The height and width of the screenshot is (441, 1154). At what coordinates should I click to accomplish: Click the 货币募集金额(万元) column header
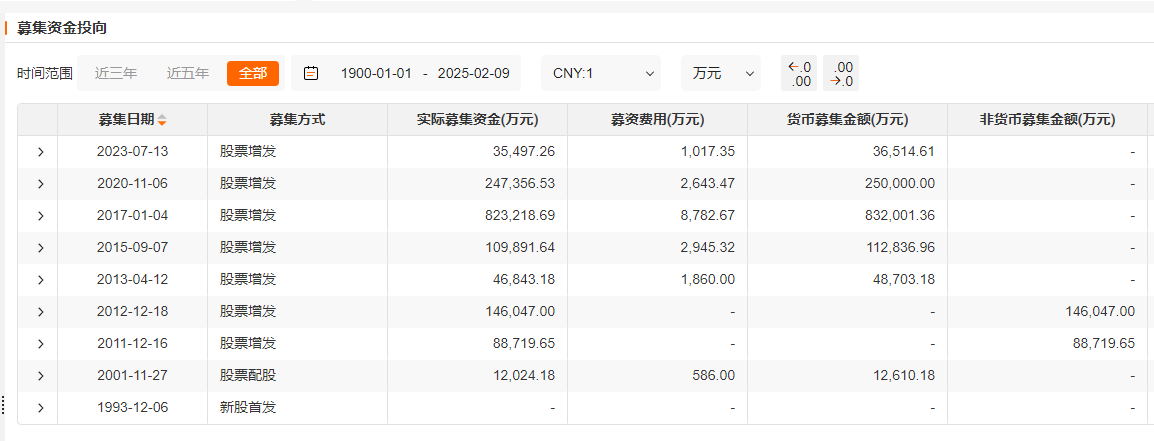click(847, 120)
